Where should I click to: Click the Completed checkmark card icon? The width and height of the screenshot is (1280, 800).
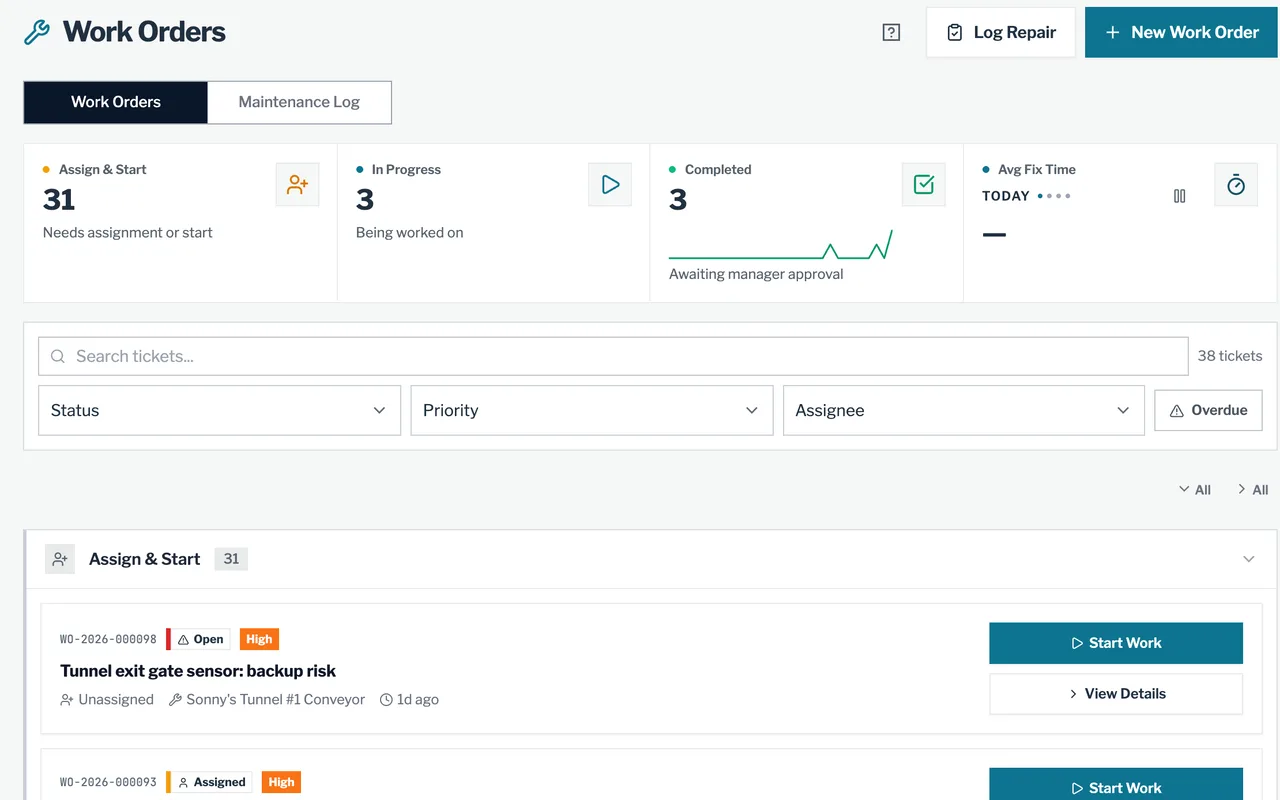(924, 185)
